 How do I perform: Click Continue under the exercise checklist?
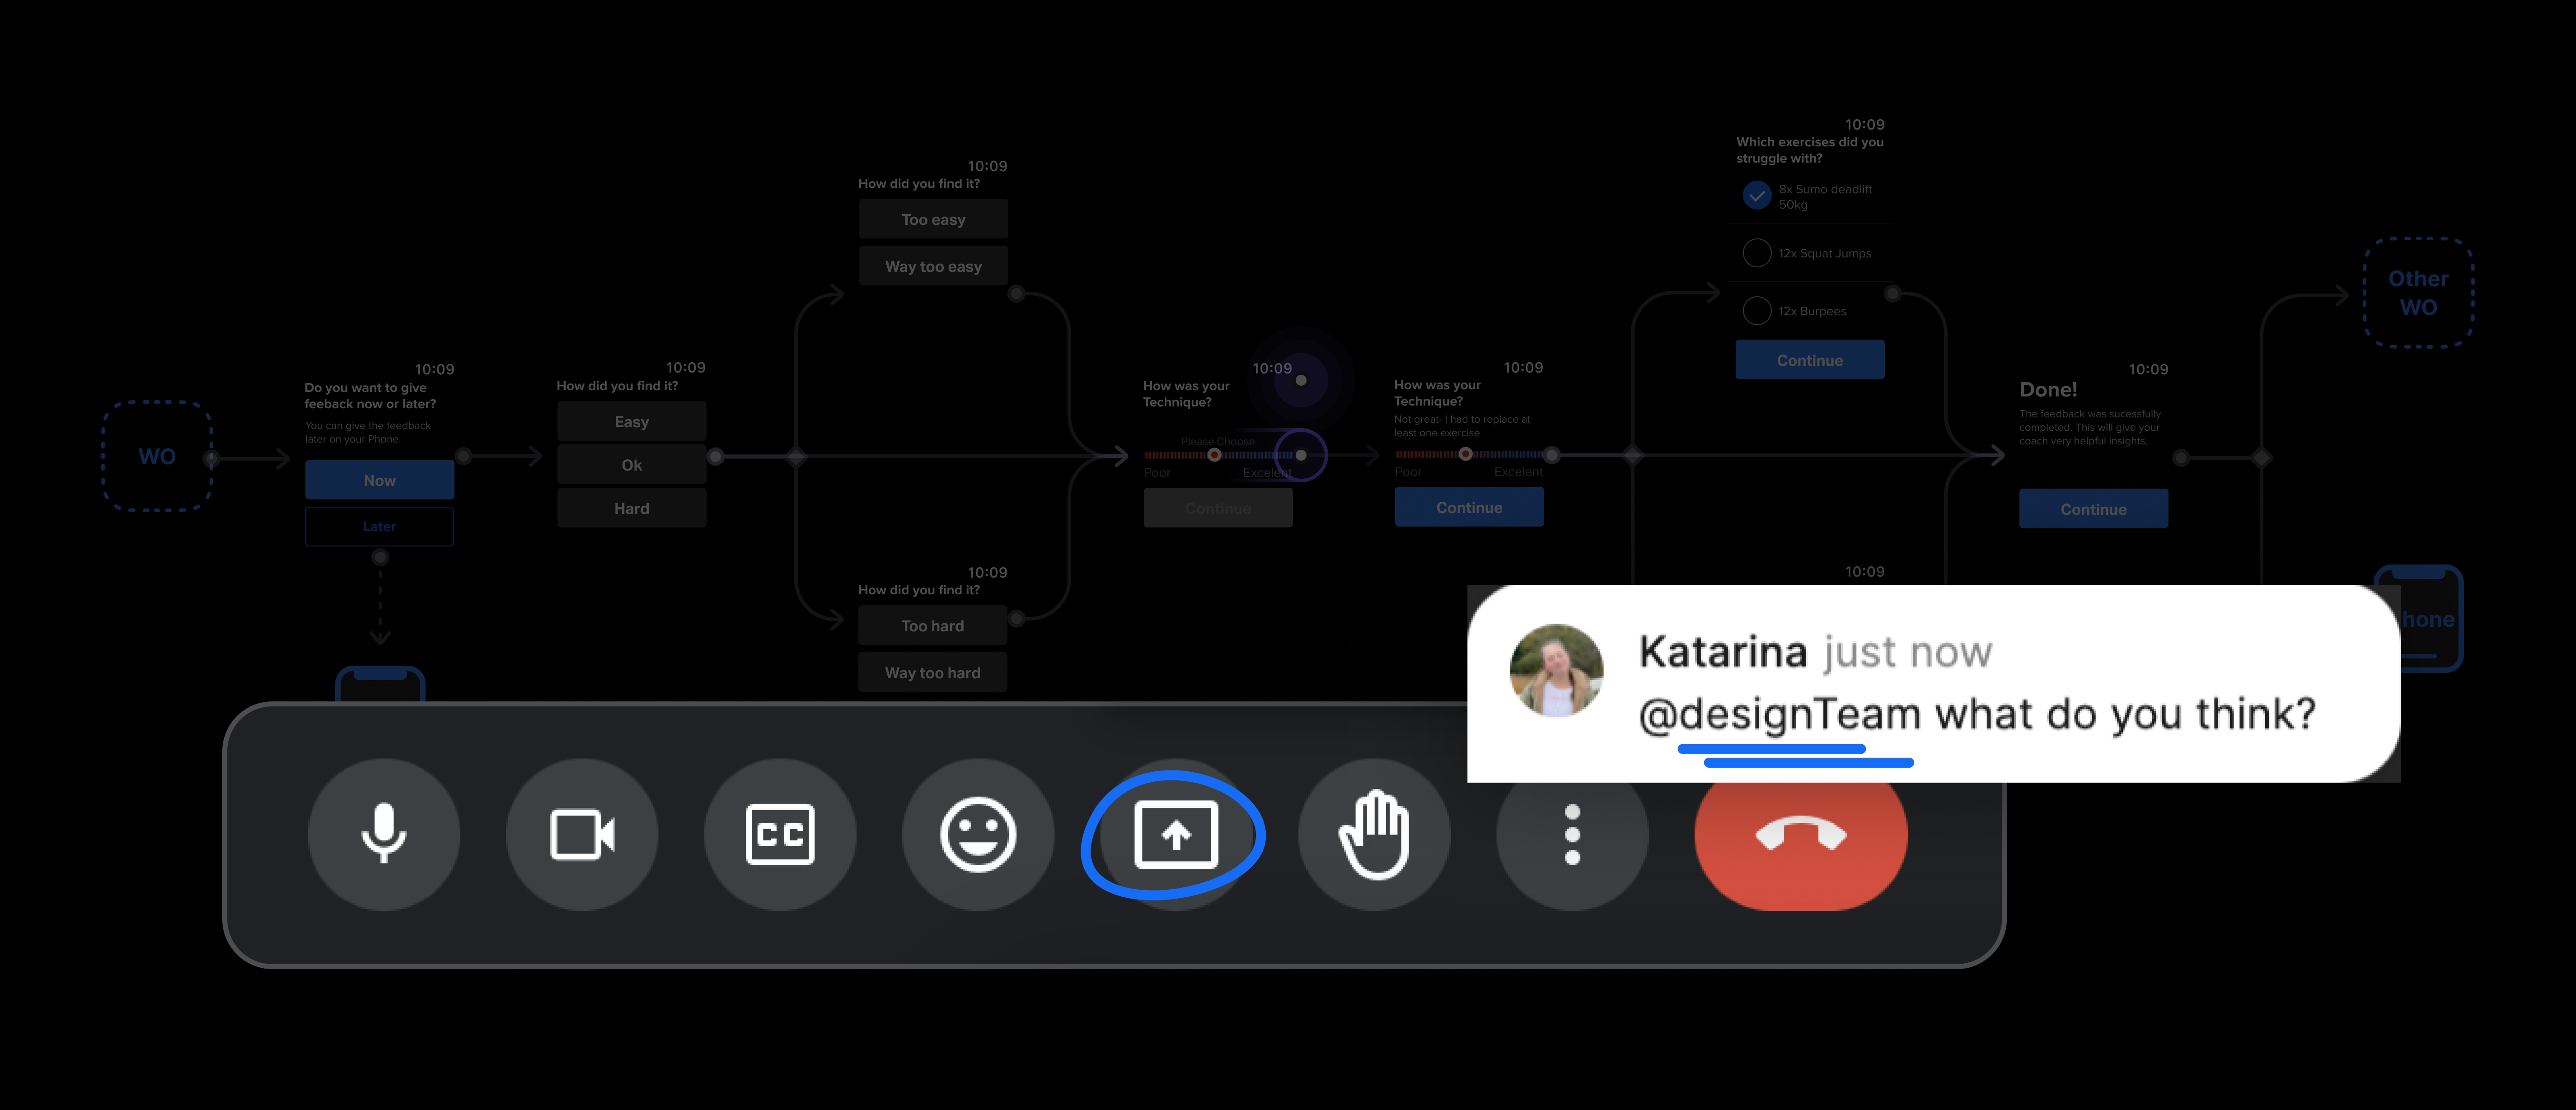pyautogui.click(x=1810, y=360)
